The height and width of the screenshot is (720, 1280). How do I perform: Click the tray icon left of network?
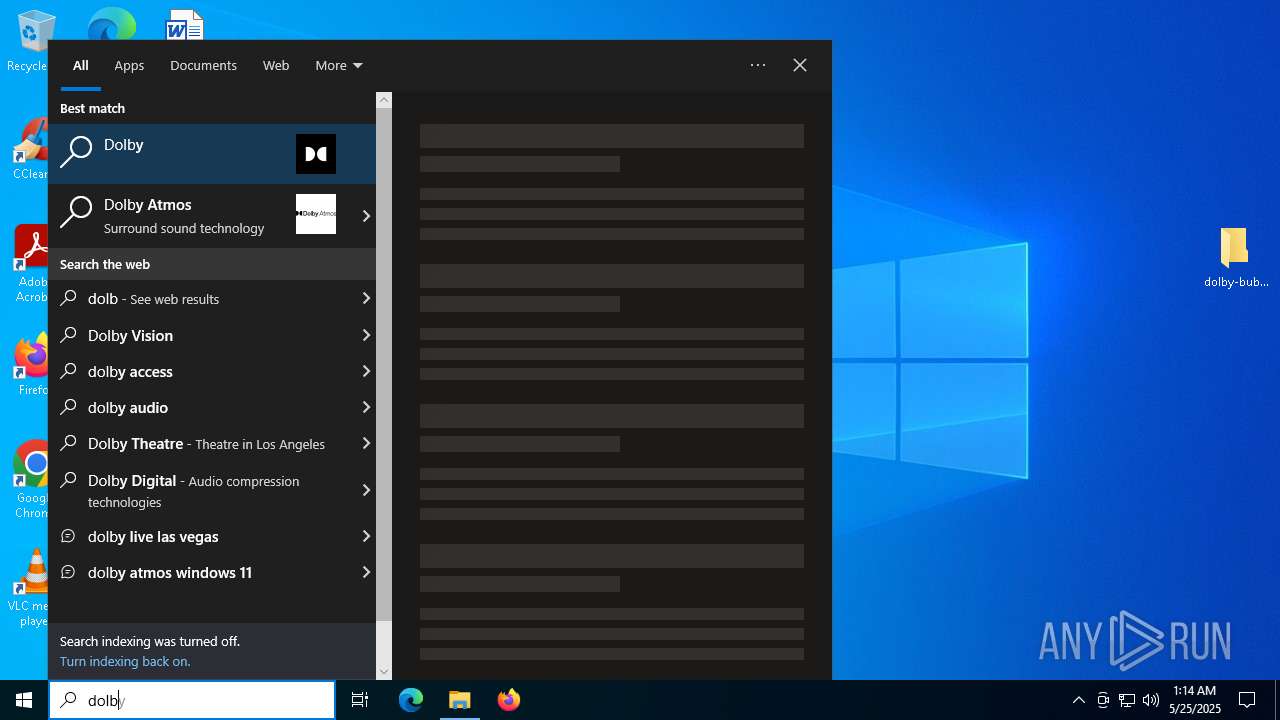pyautogui.click(x=1103, y=700)
